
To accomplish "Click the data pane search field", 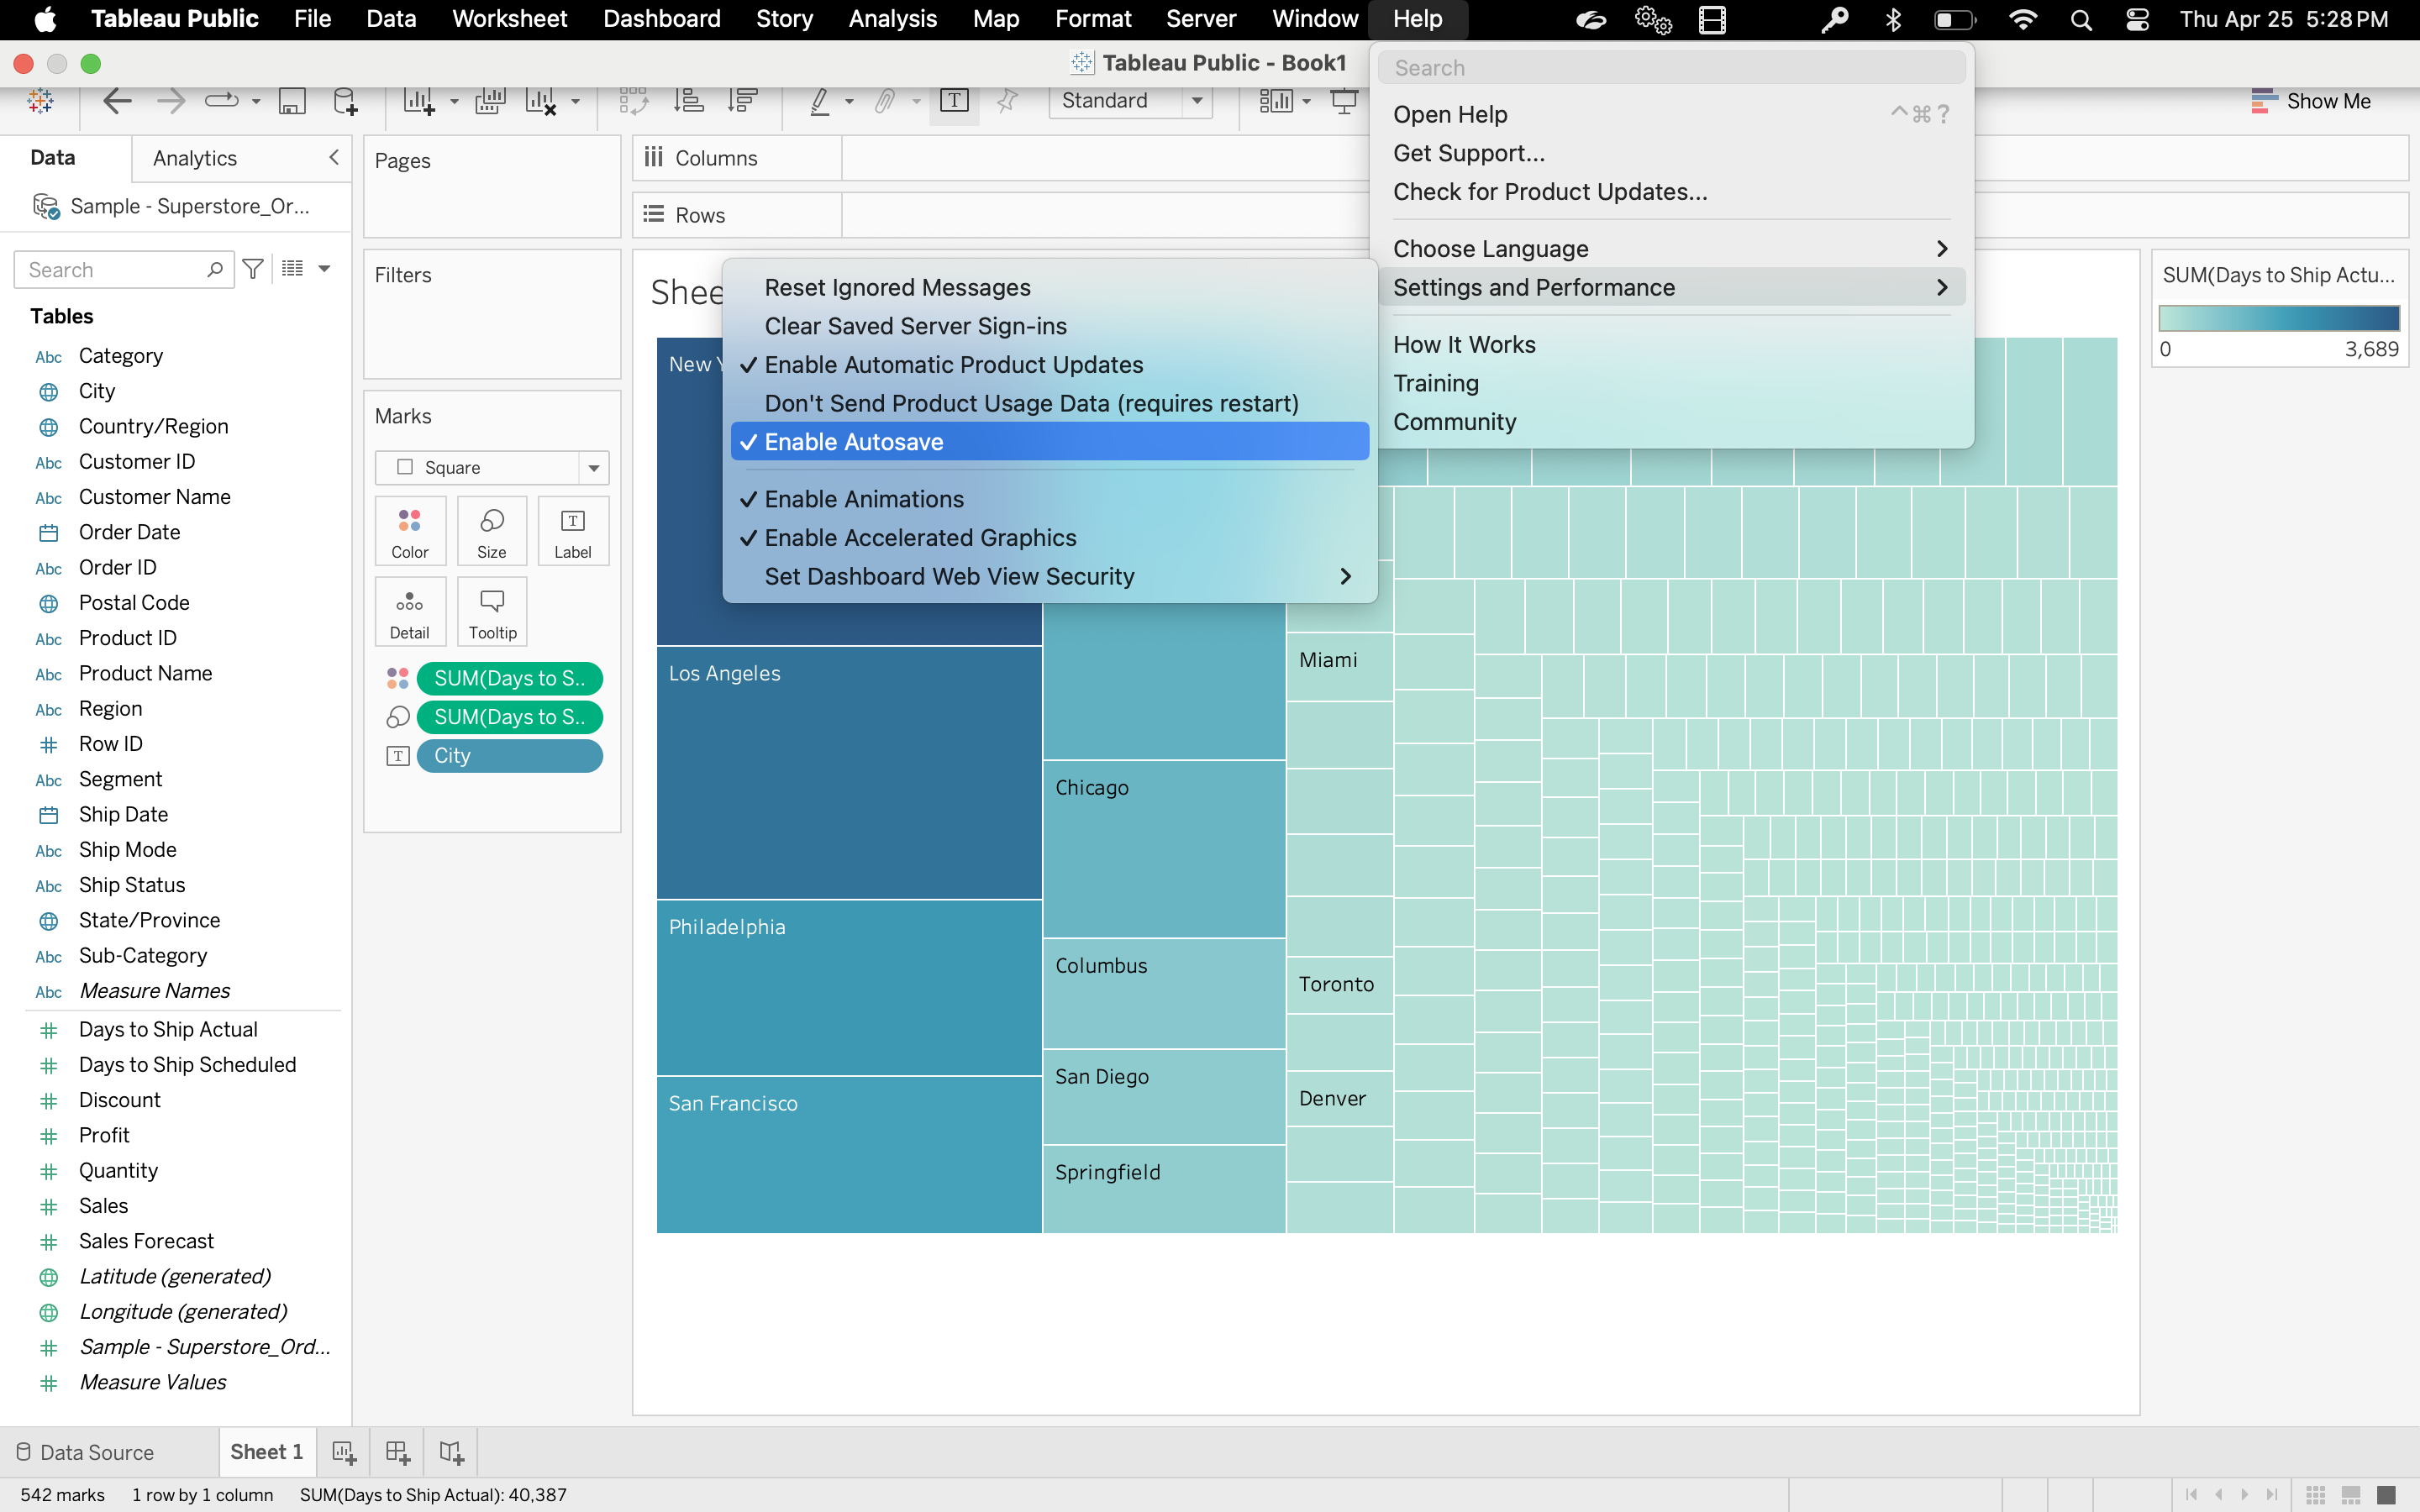I will coord(115,269).
